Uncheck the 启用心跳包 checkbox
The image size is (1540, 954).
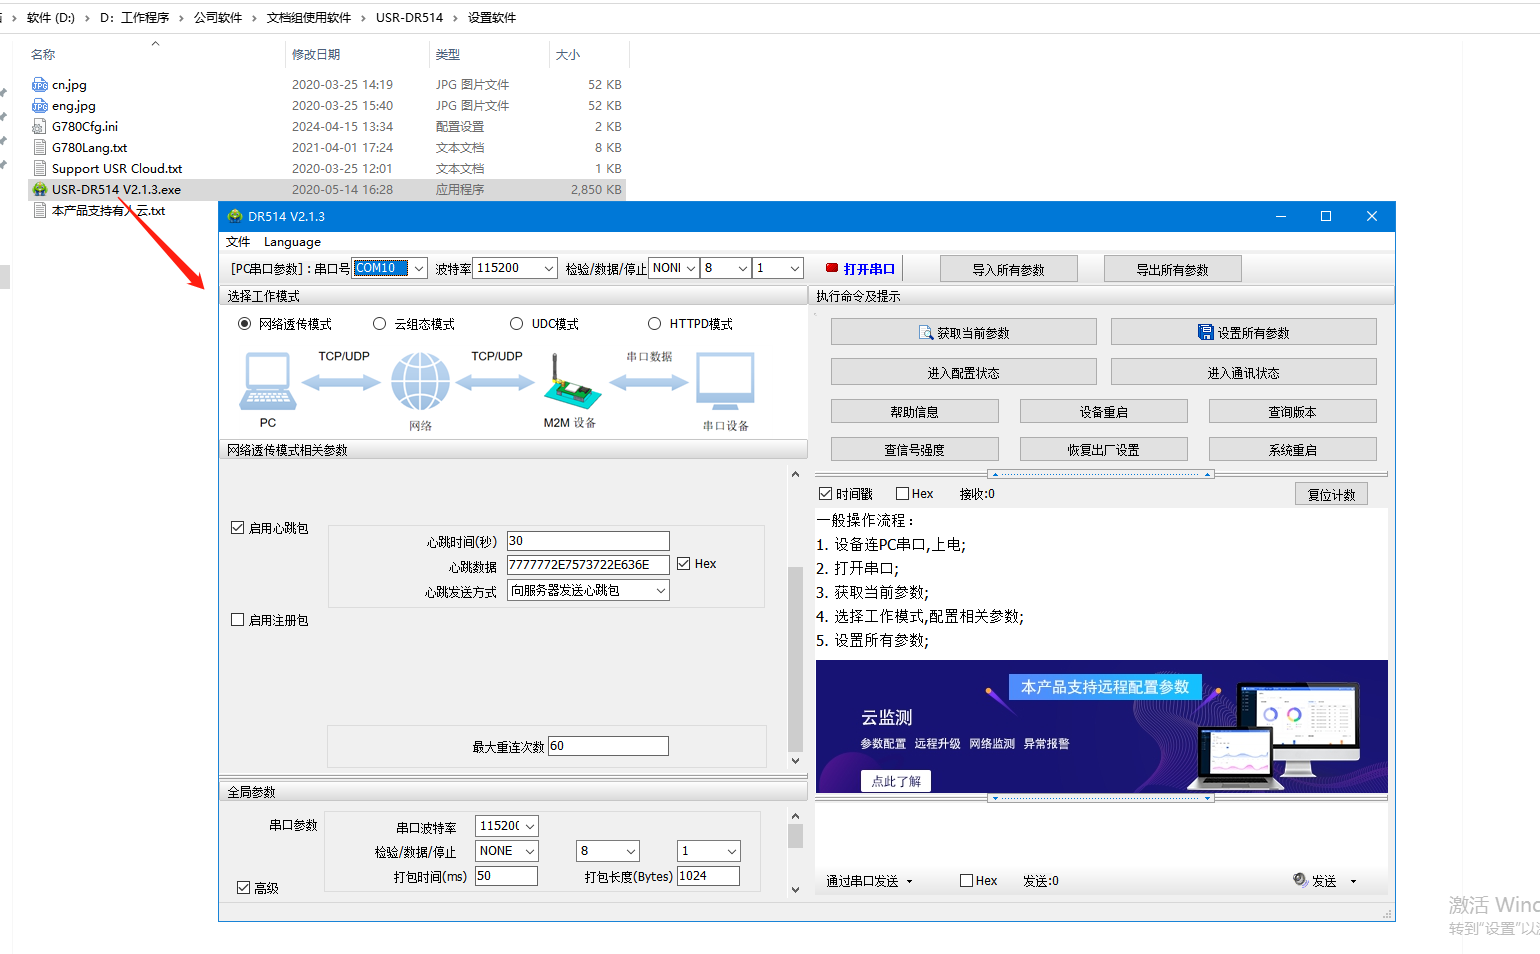pyautogui.click(x=238, y=528)
